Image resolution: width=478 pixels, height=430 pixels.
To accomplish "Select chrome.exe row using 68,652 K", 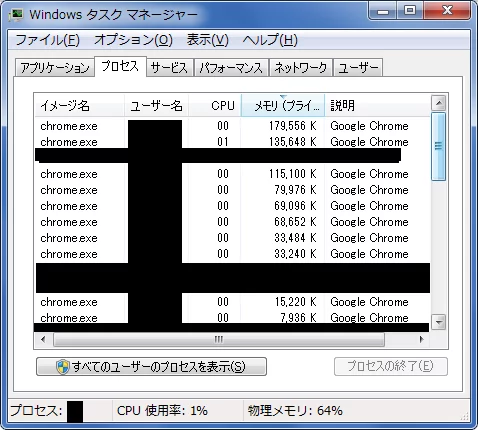I will tap(232, 222).
